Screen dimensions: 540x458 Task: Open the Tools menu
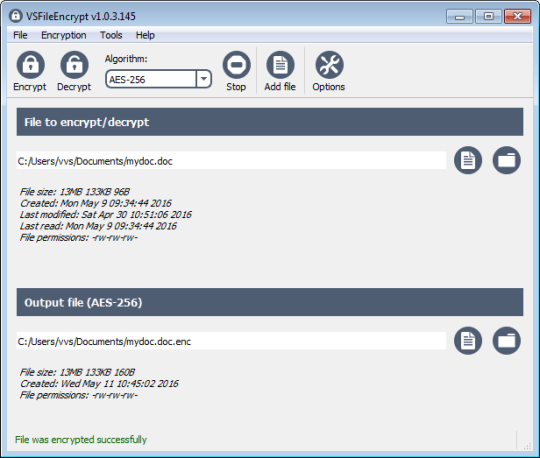111,35
